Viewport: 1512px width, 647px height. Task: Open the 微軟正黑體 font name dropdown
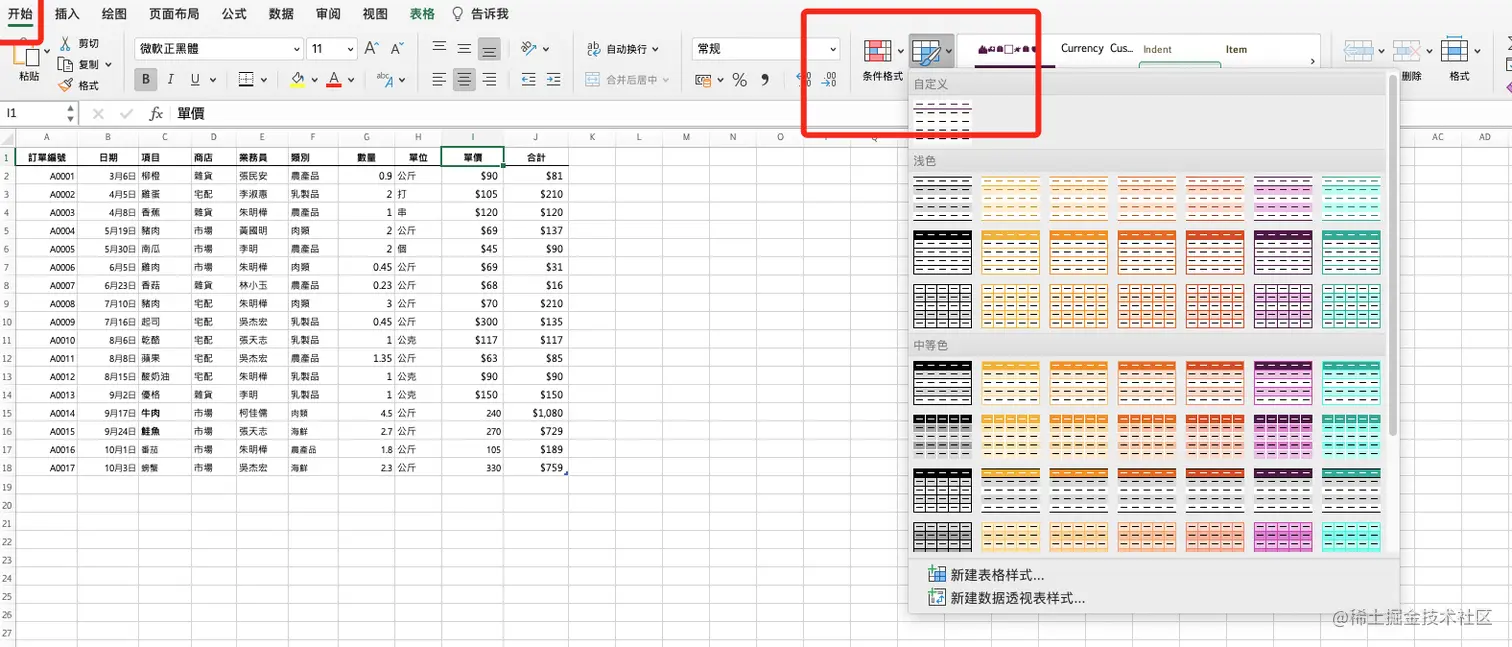click(x=297, y=49)
